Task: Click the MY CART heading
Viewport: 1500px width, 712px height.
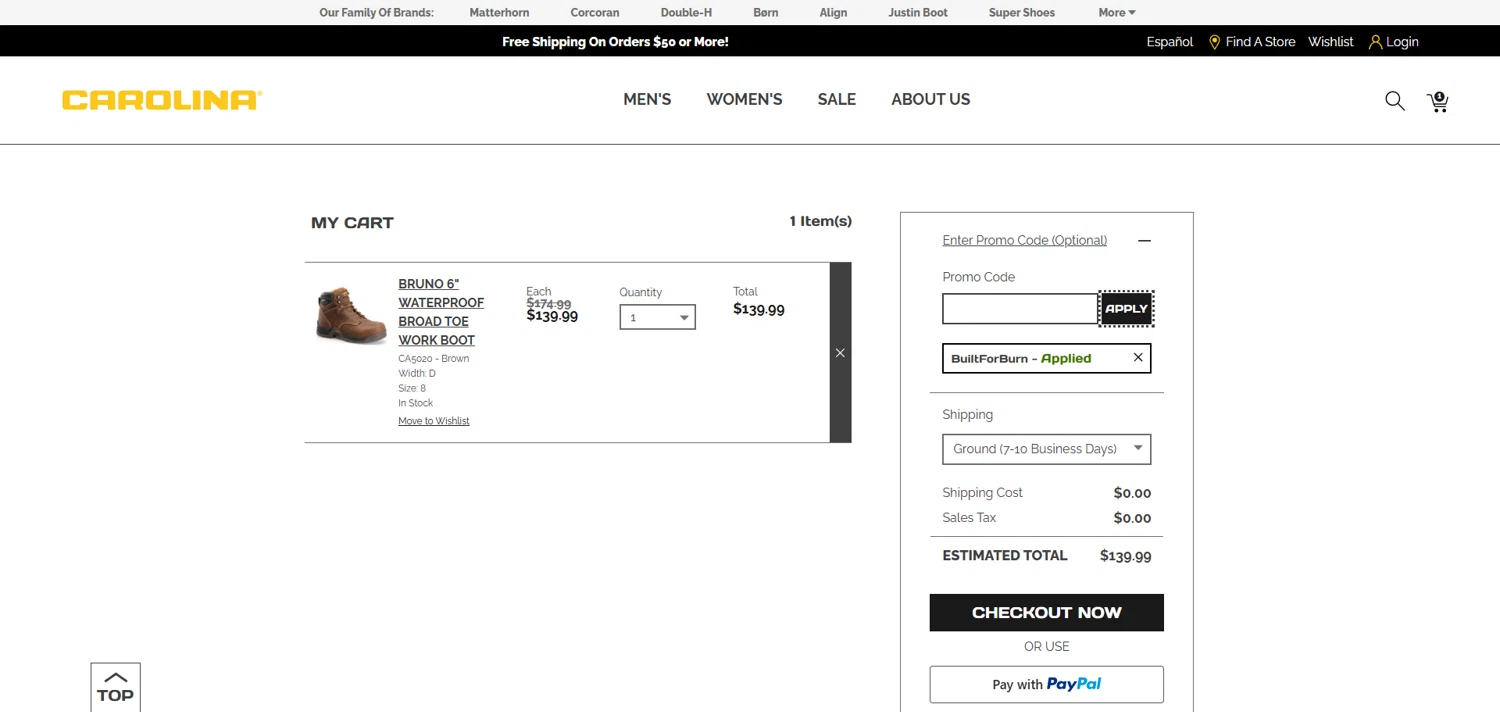Action: click(352, 223)
